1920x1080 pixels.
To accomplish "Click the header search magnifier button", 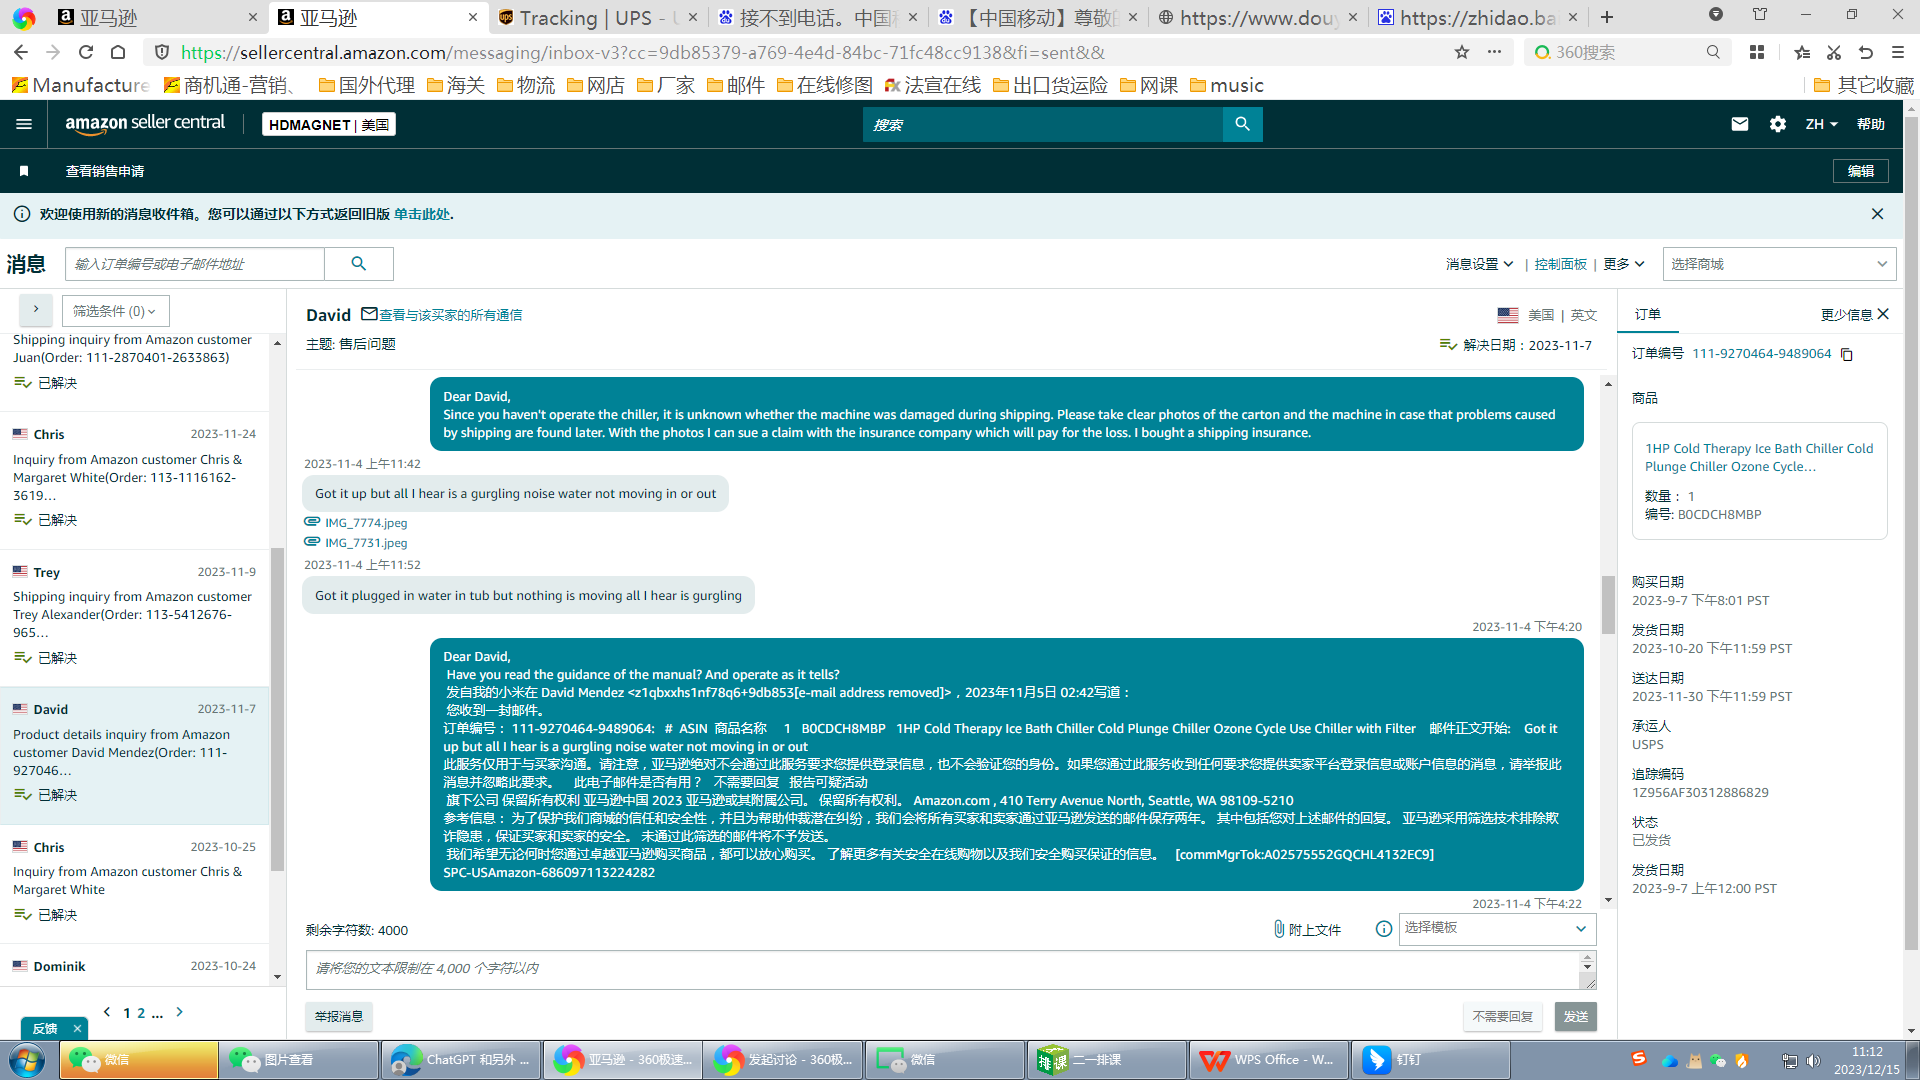I will (x=1242, y=124).
